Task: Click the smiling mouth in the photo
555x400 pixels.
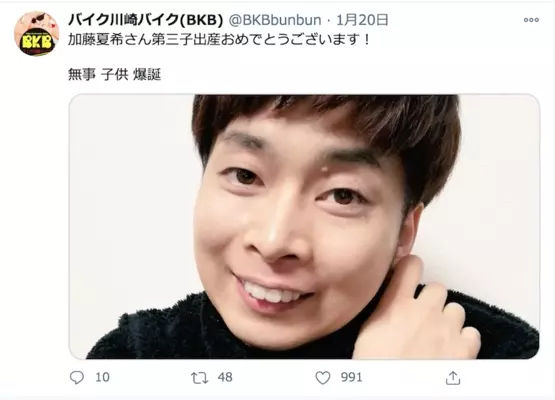Action: point(271,292)
